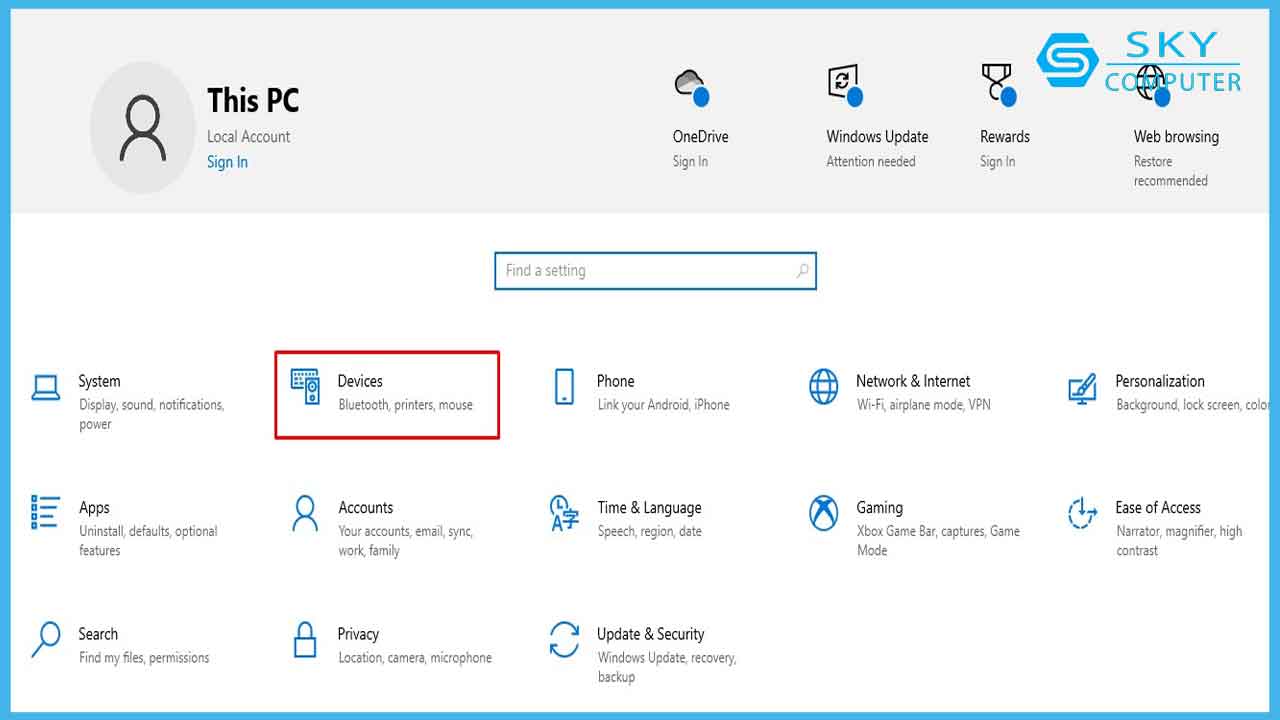Open the Search magnifier icon
The height and width of the screenshot is (720, 1280).
46,639
